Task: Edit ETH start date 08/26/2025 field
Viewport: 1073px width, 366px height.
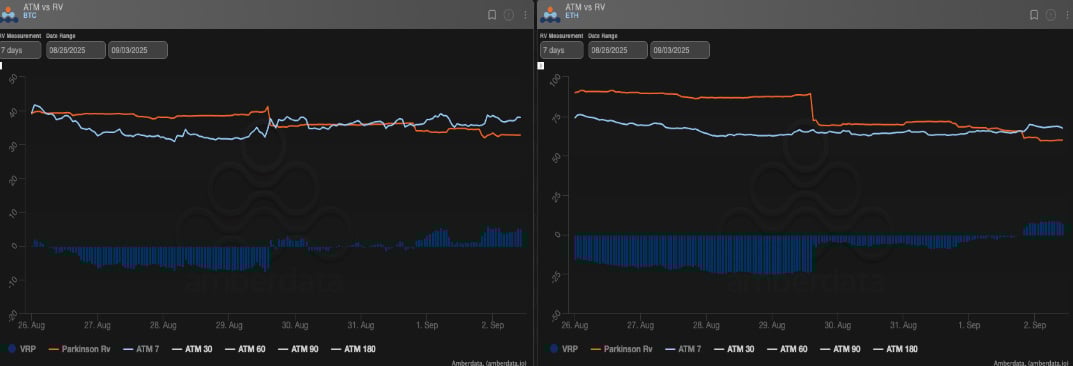Action: 617,50
